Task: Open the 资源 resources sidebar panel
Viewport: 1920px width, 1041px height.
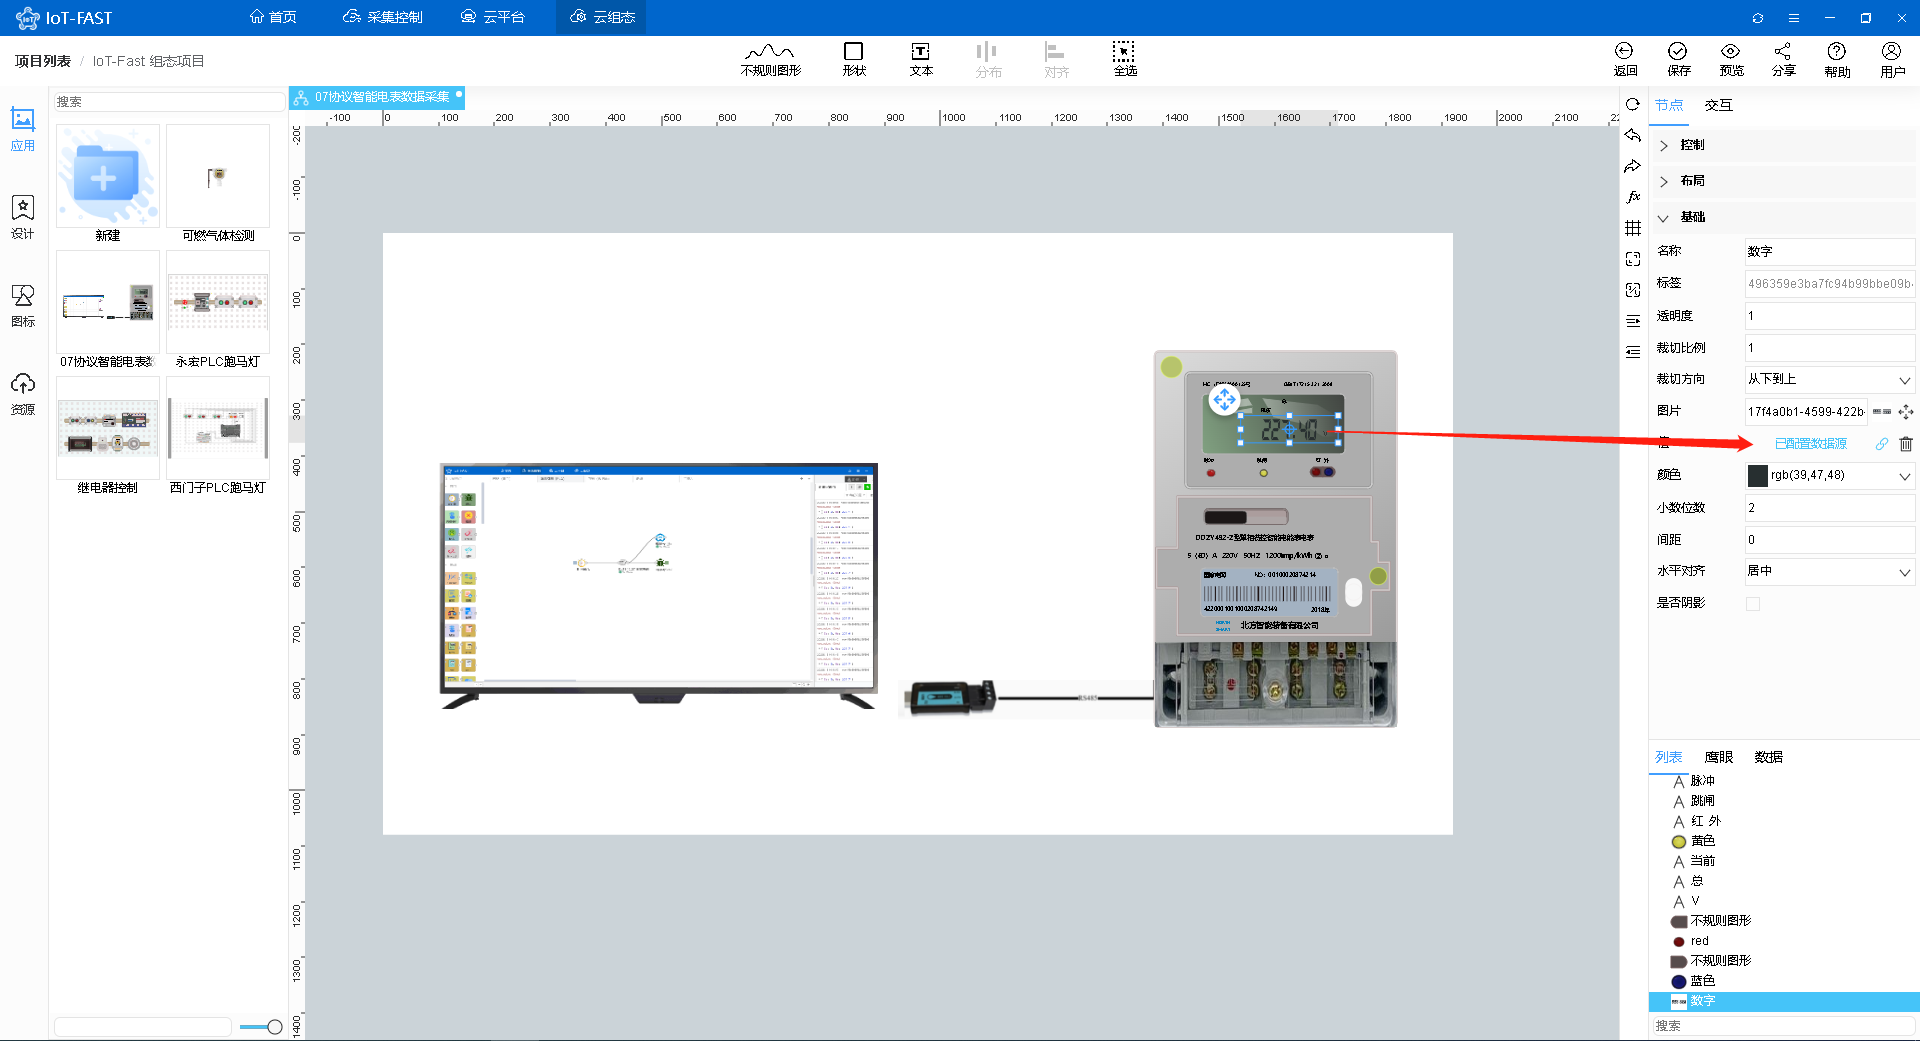Action: pos(23,393)
